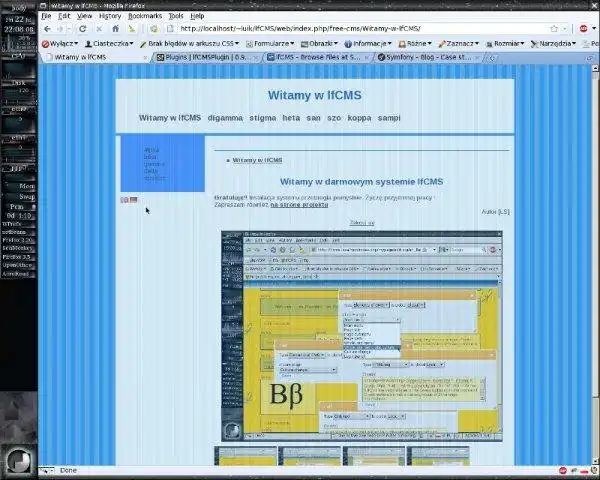Click the 'Zaloguj się' login link
The height and width of the screenshot is (480, 600).
point(362,223)
